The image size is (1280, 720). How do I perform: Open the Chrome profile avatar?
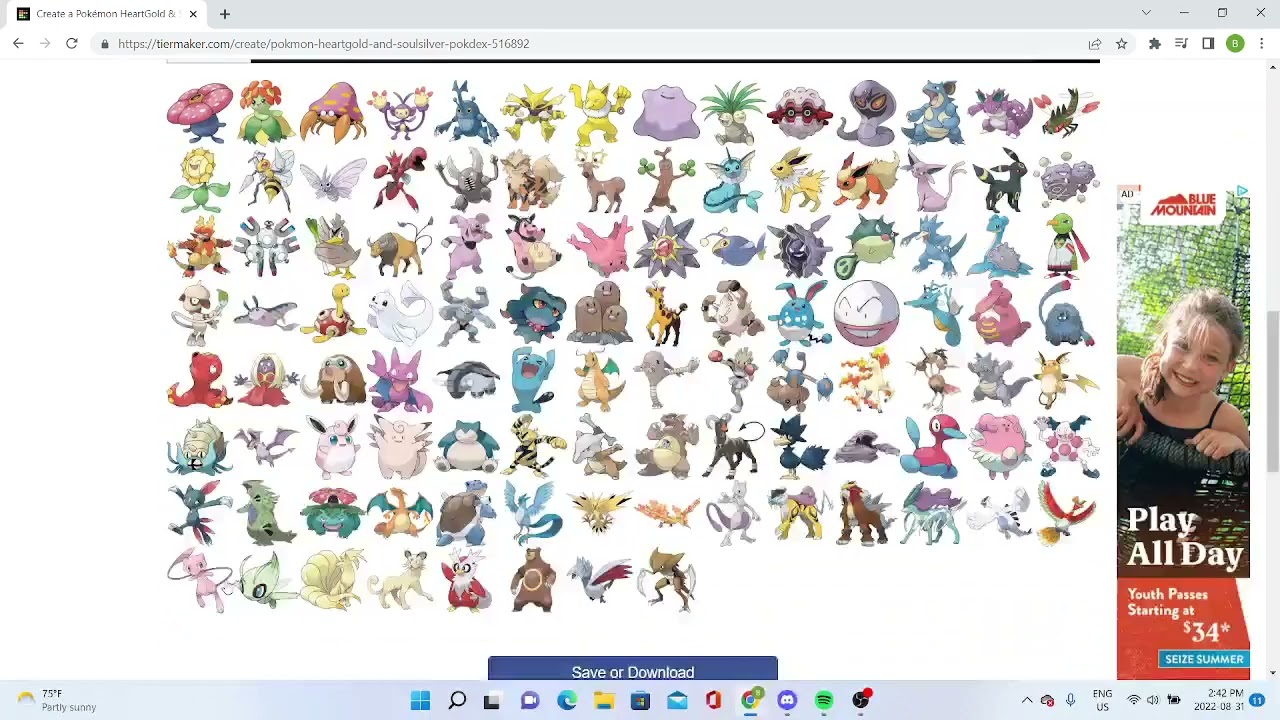click(x=1235, y=44)
